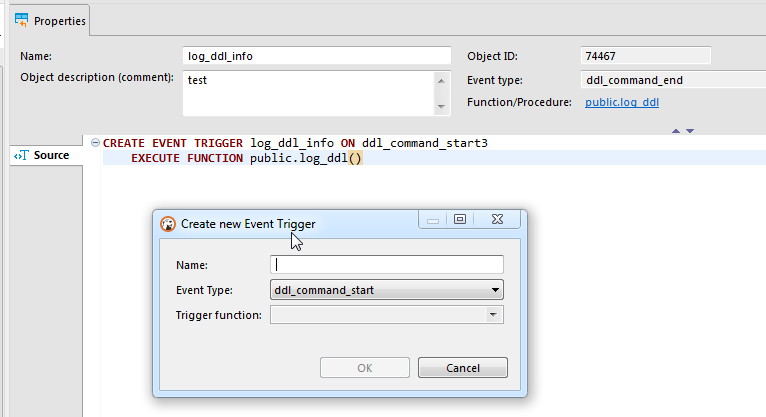The height and width of the screenshot is (417, 766).
Task: Click the up triangle above source panel
Action: [x=676, y=131]
